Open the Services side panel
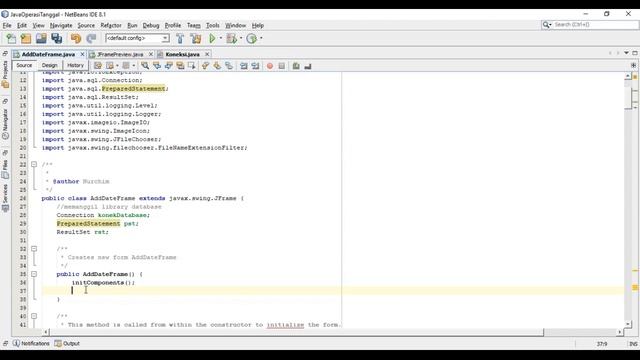This screenshot has width=640, height=360. coord(5,198)
